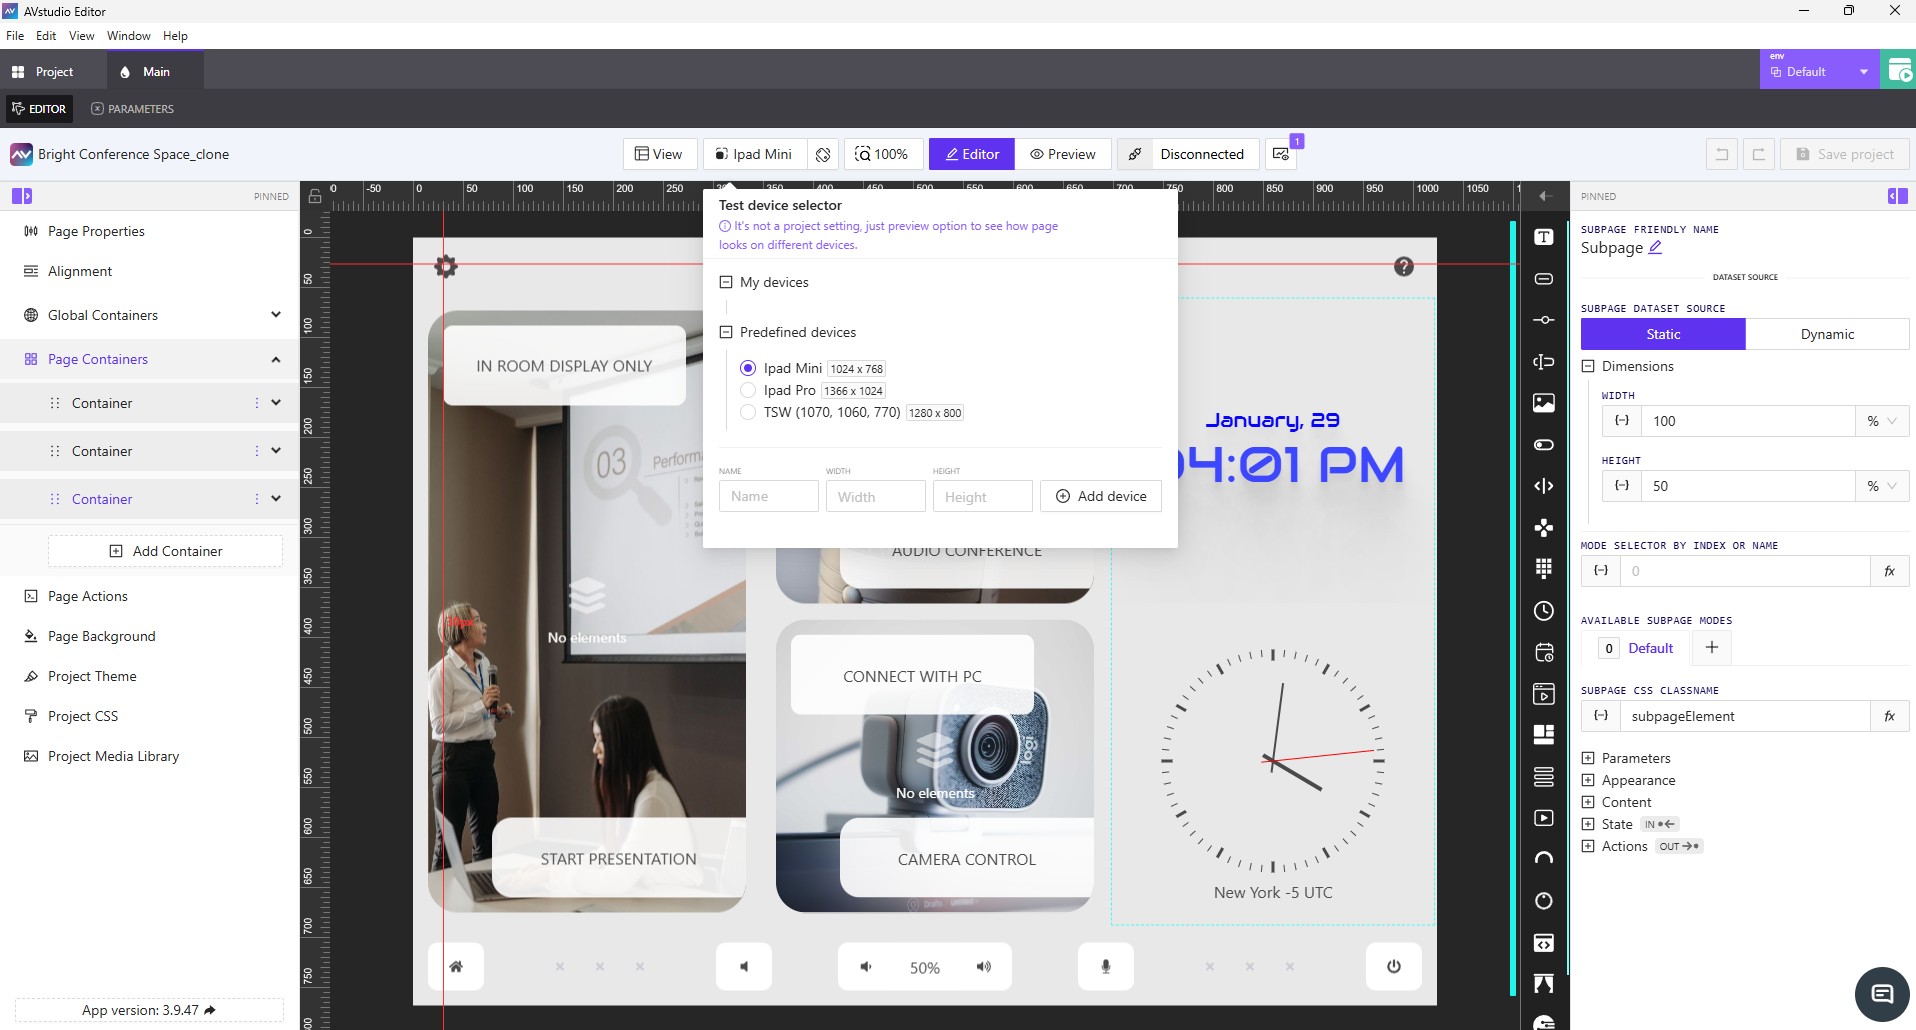Switch subpage dataset source to Dynamic

[x=1828, y=334]
